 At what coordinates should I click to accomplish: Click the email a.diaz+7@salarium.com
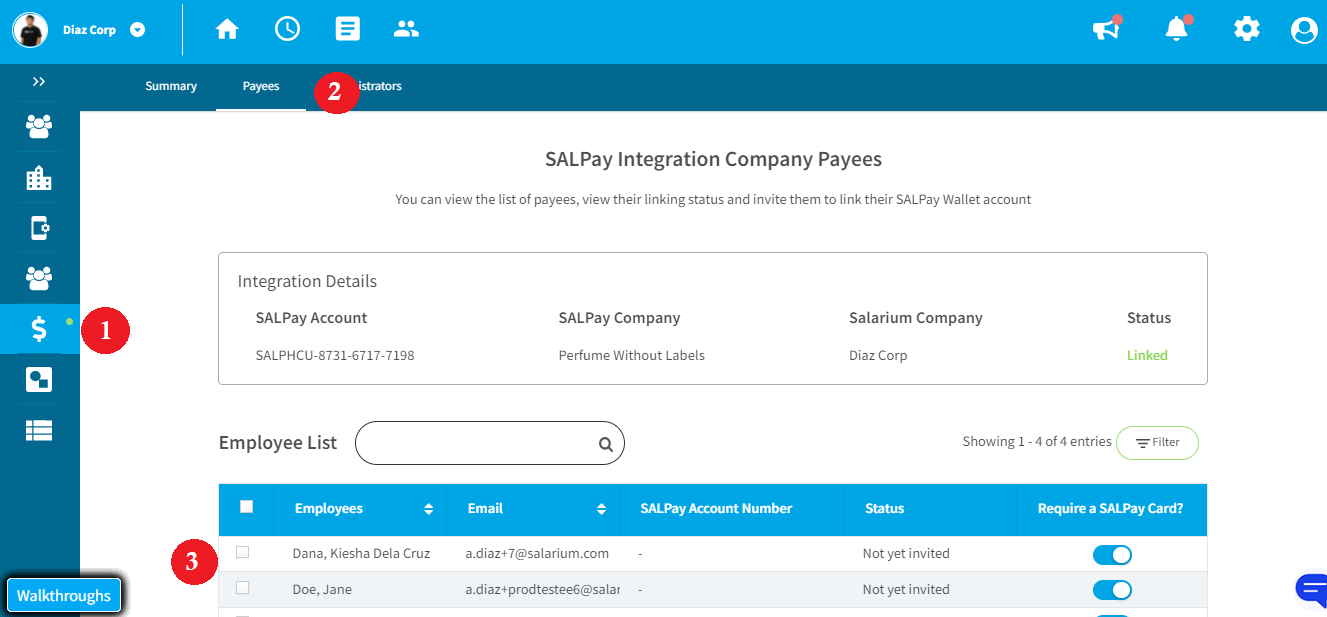coord(537,553)
